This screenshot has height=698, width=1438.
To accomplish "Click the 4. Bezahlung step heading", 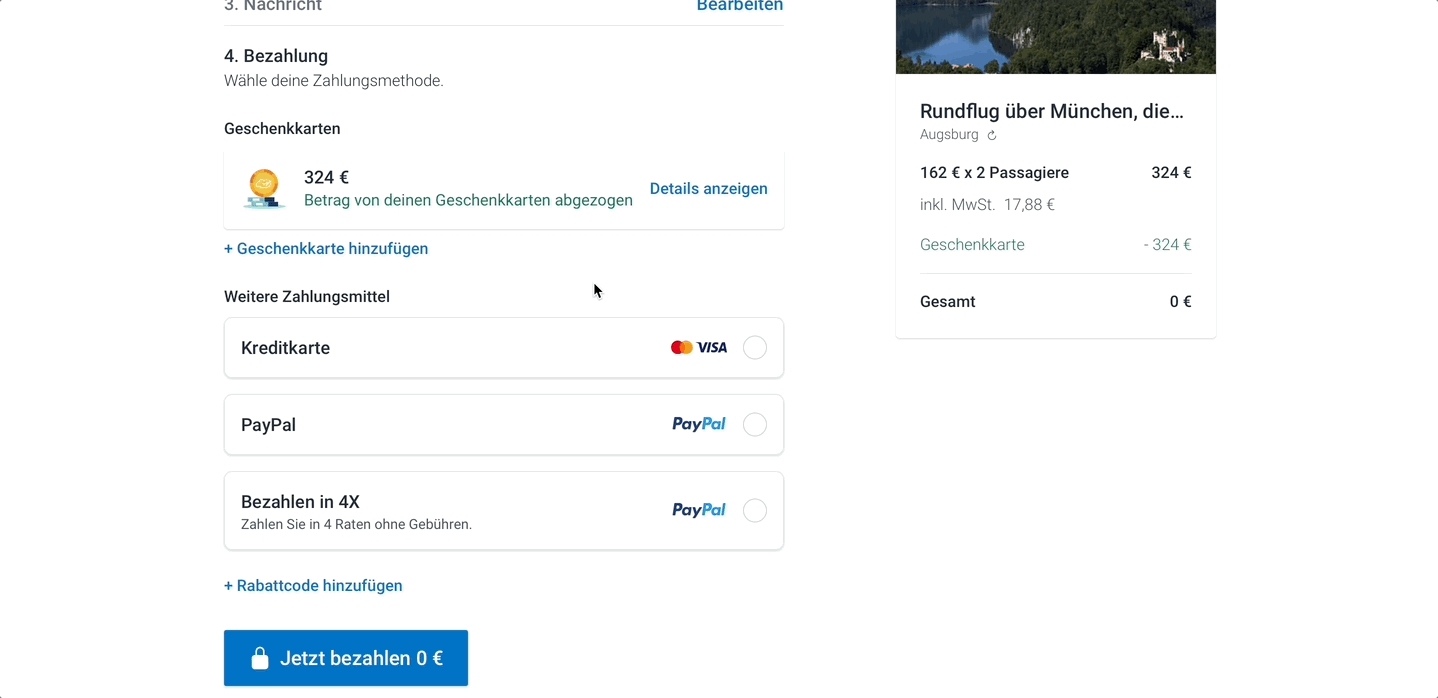I will coord(276,56).
